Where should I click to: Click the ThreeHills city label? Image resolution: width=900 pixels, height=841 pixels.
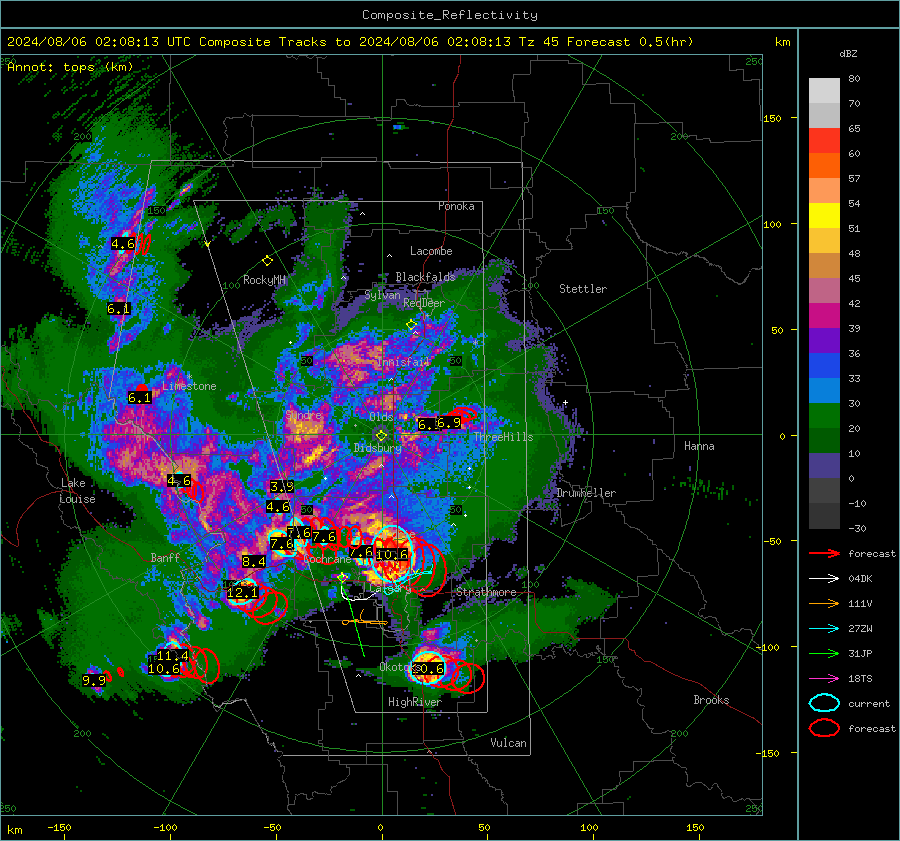tap(503, 437)
